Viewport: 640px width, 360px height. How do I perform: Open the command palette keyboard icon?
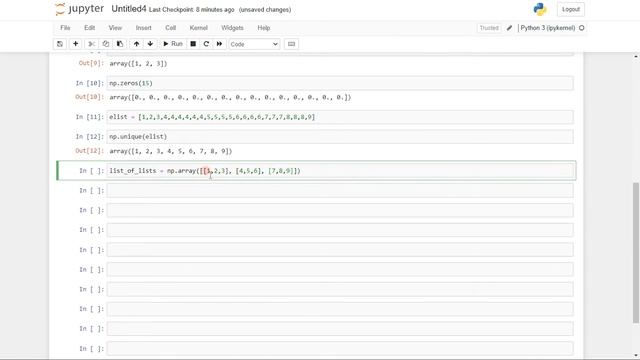pyautogui.click(x=291, y=44)
